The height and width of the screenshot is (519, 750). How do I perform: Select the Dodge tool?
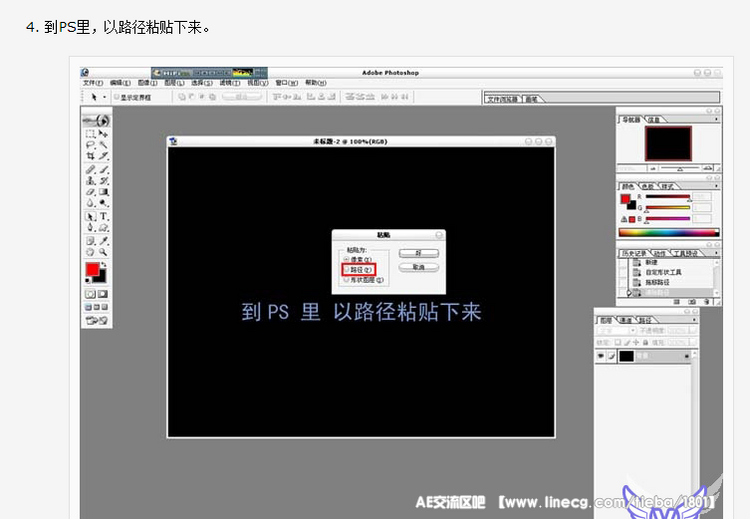coord(103,203)
